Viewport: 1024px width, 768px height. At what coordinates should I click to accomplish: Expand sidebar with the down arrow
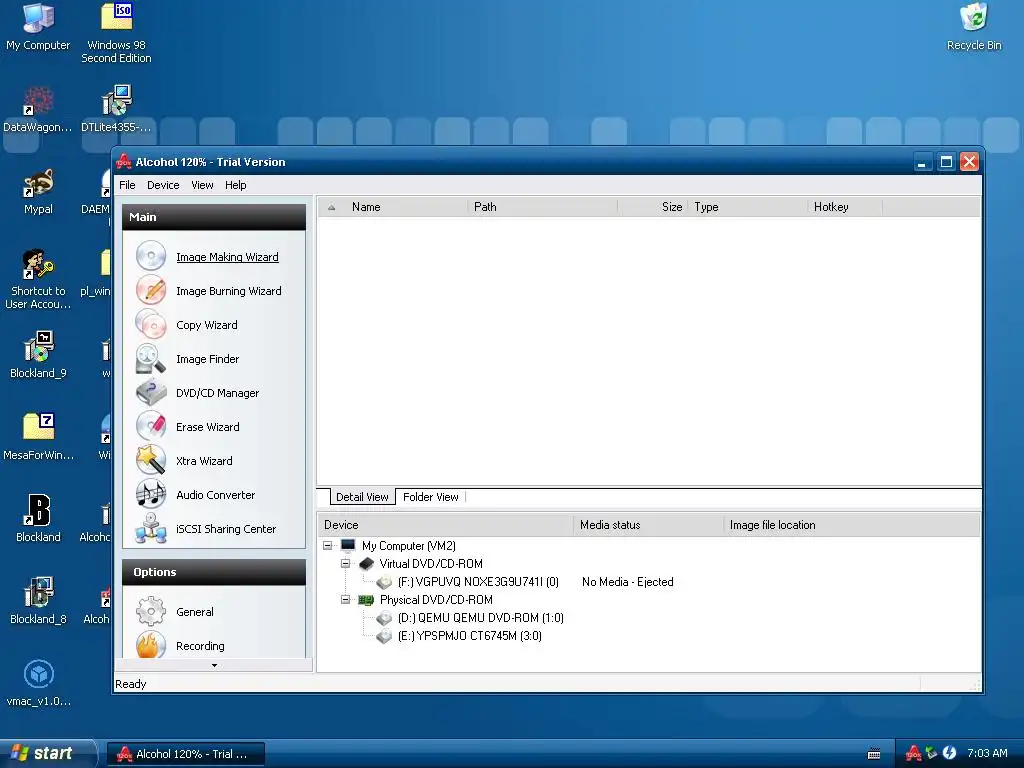pyautogui.click(x=214, y=665)
